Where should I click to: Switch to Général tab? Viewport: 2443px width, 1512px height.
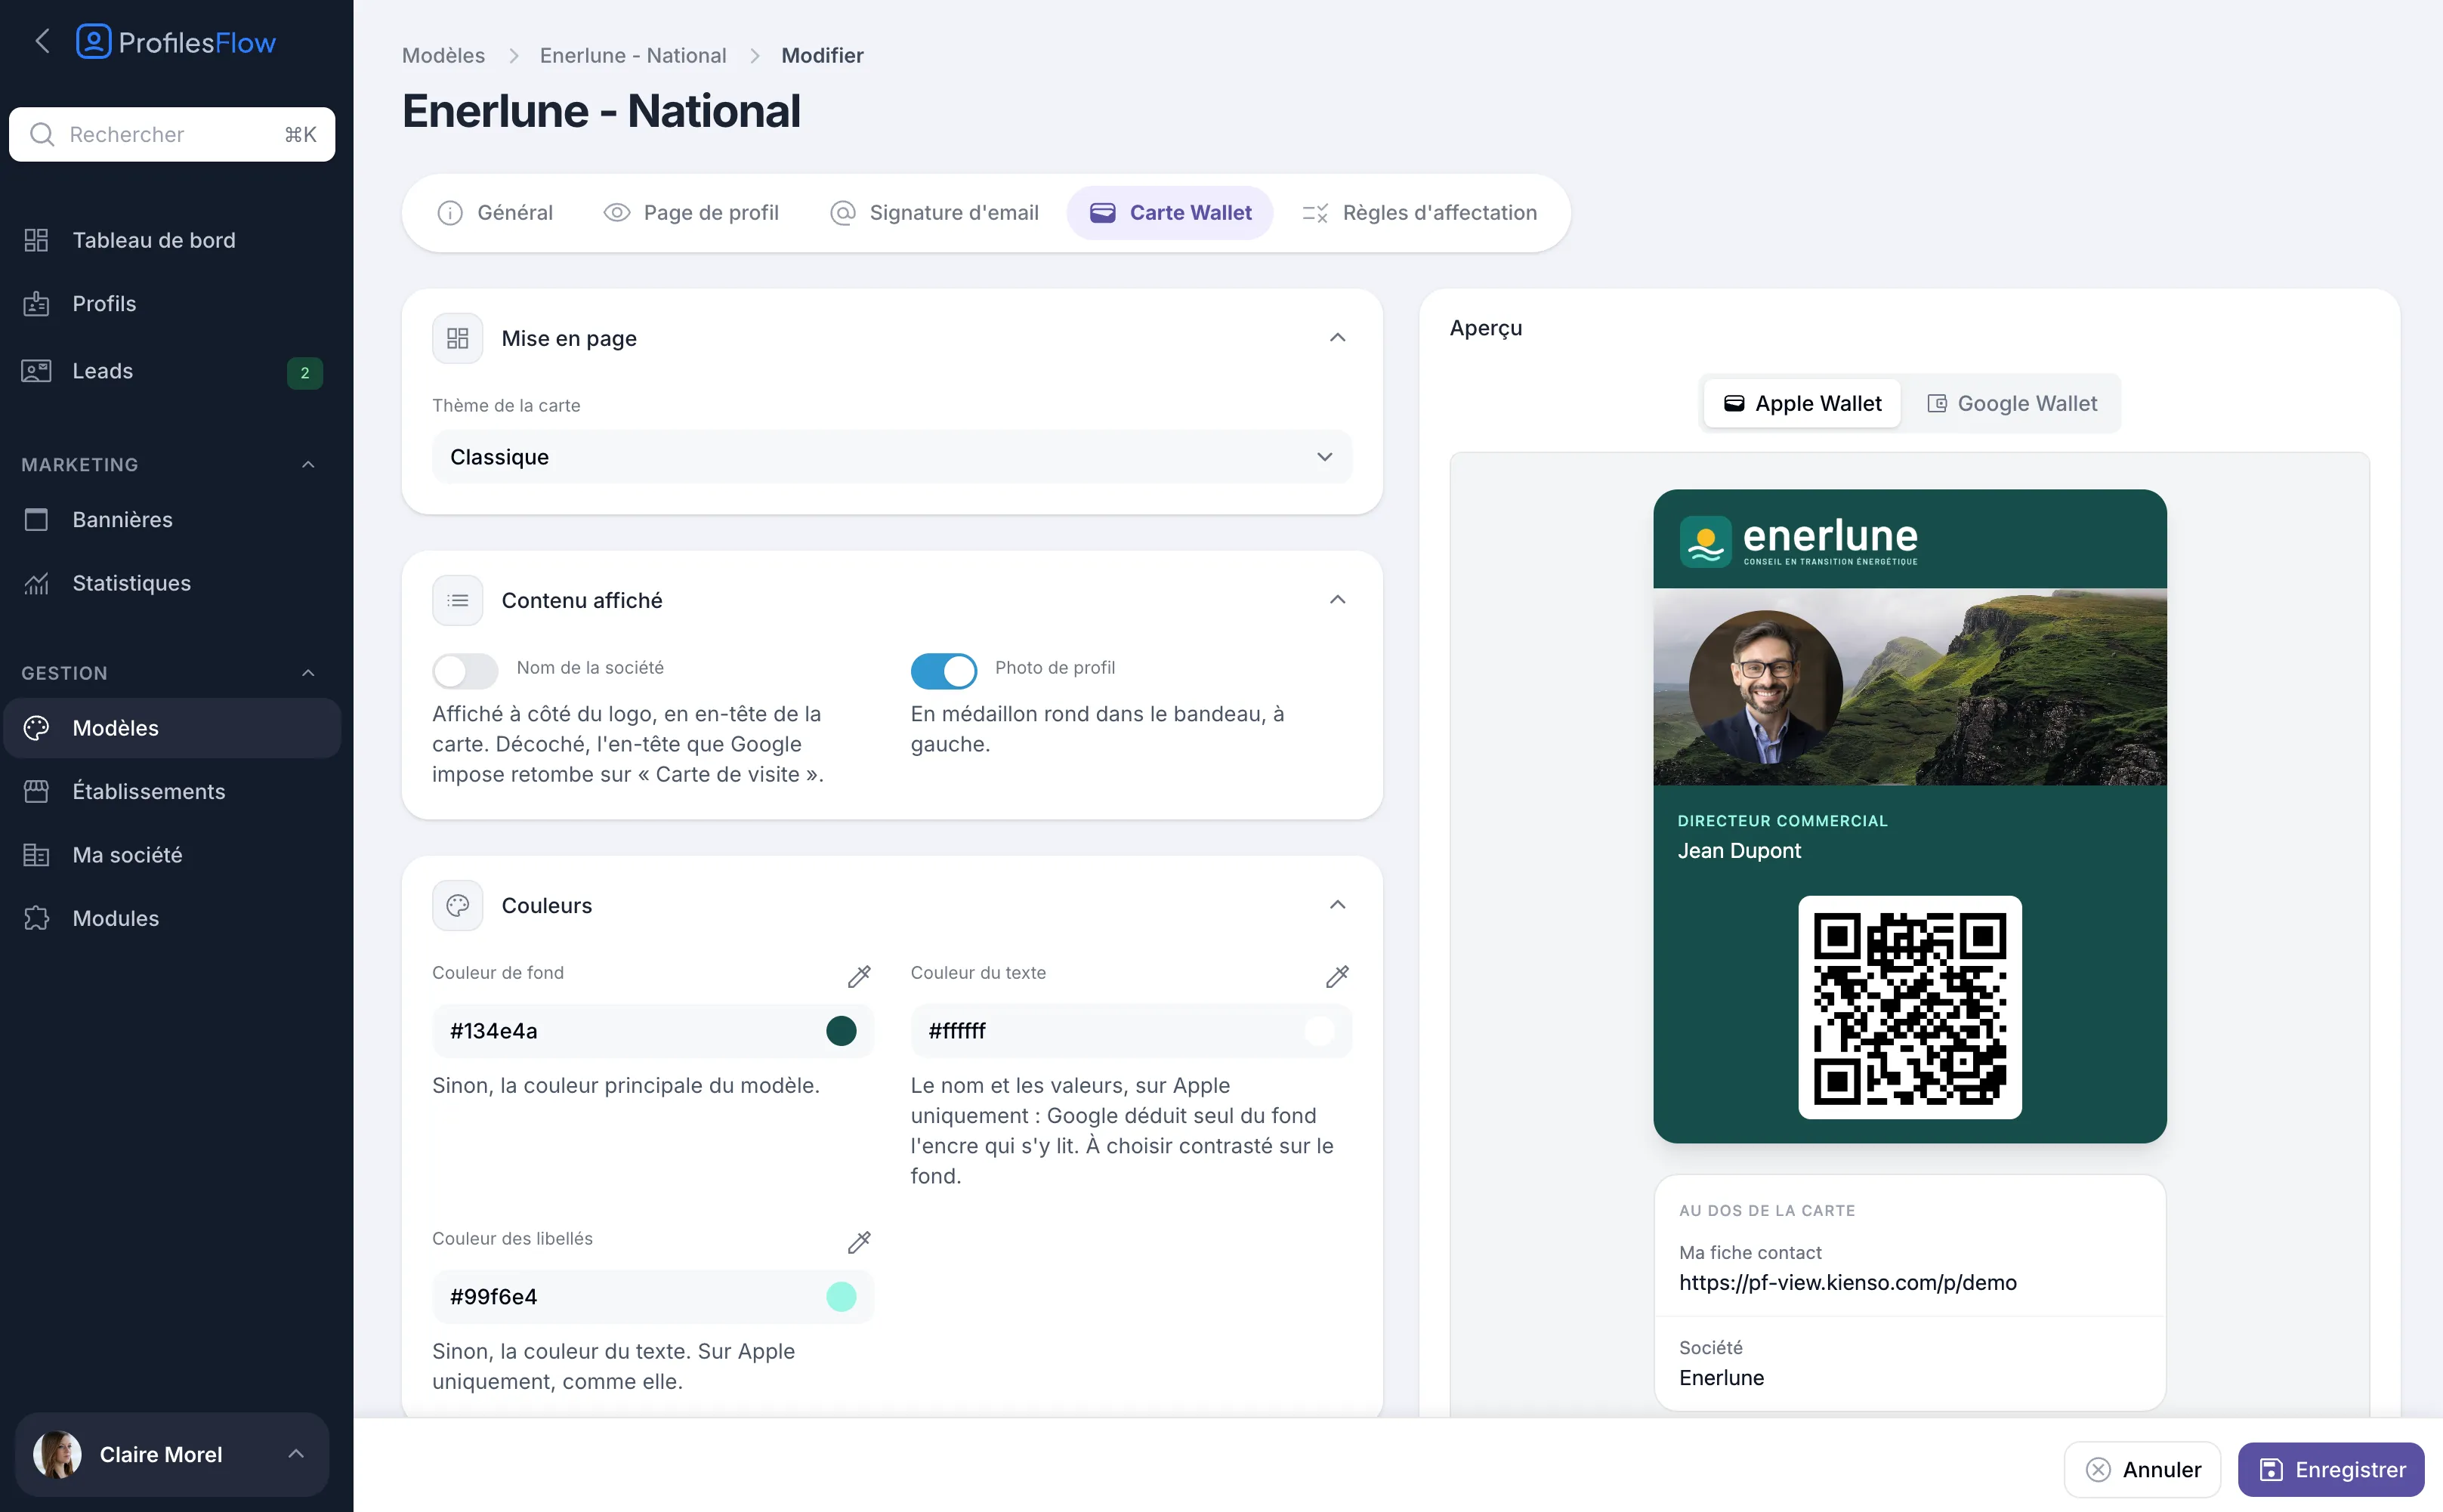pos(495,212)
